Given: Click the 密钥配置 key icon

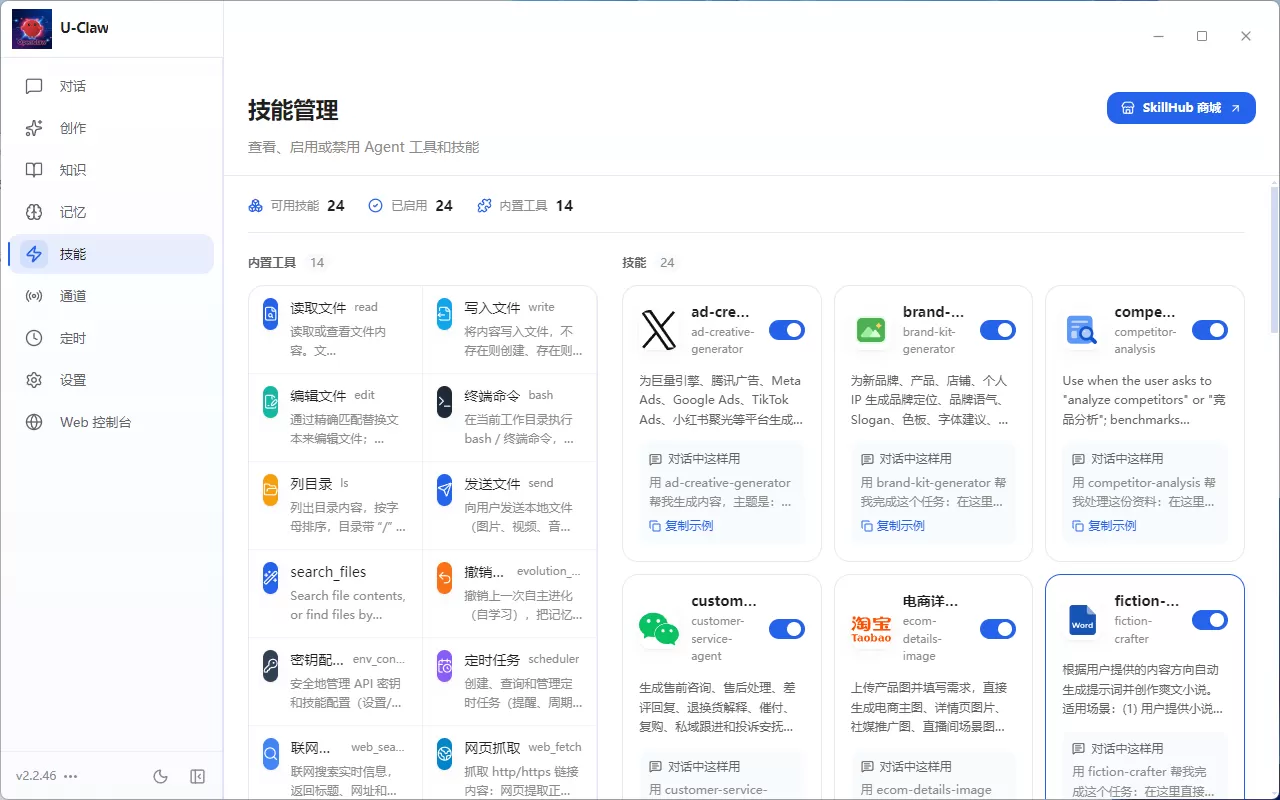Looking at the screenshot, I should (x=271, y=666).
